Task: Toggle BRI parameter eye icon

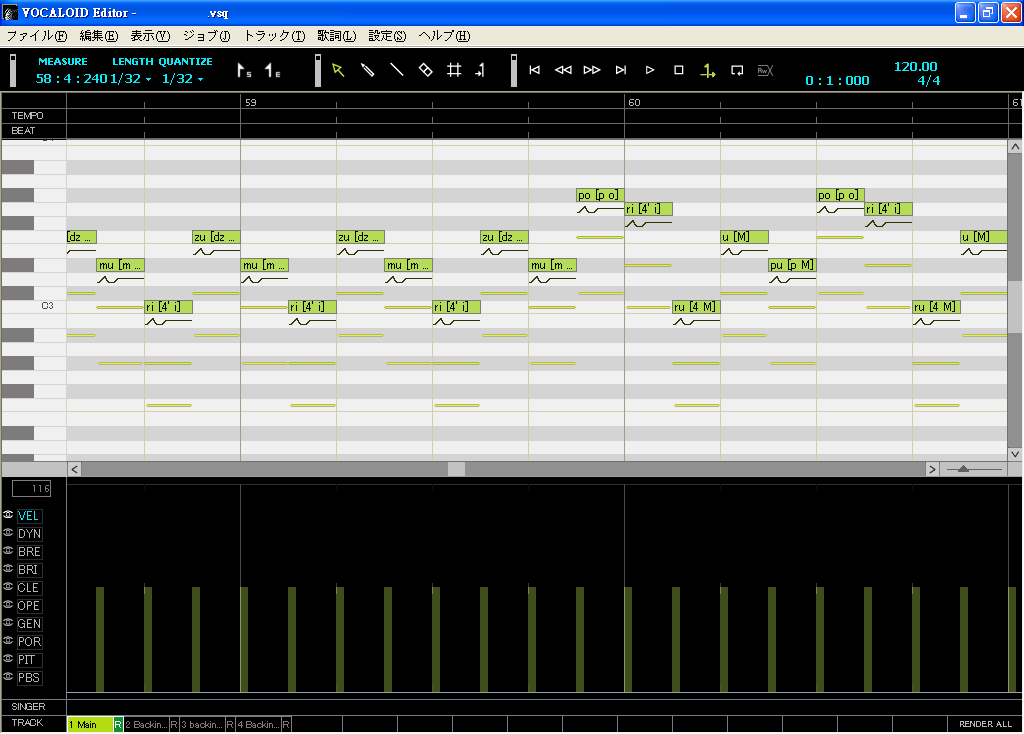Action: 8,569
